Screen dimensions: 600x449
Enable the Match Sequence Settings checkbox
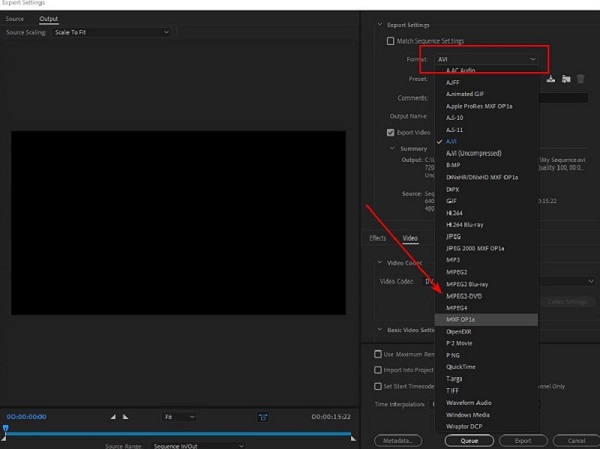(390, 41)
